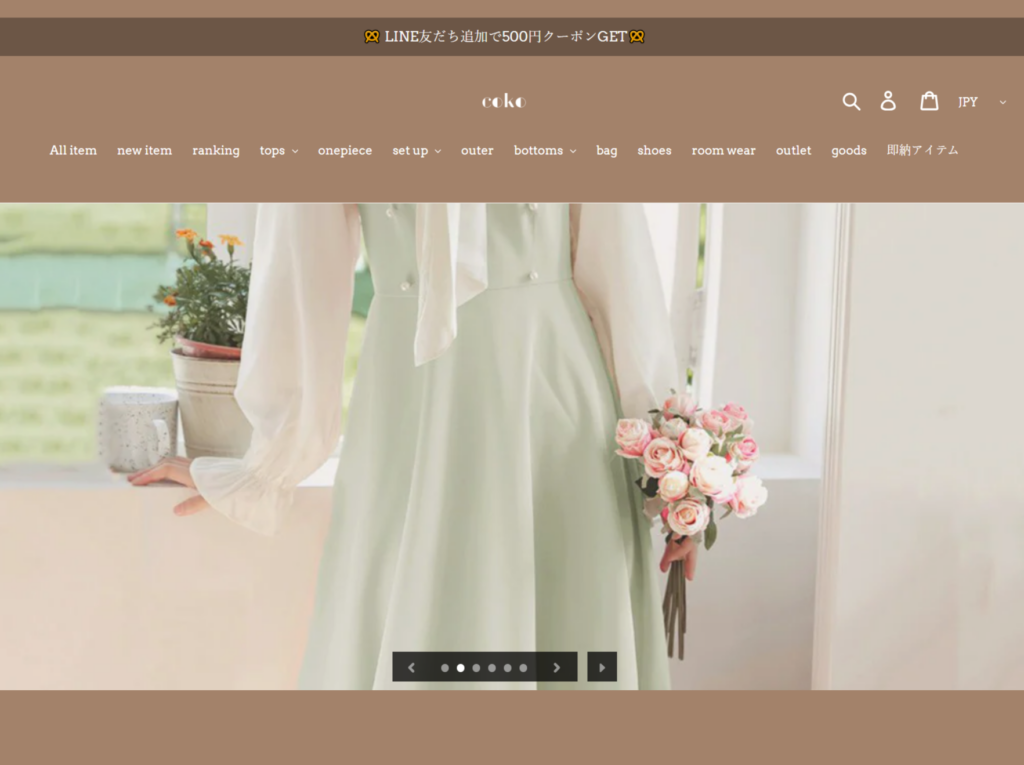Open the shoes category

coord(654,150)
